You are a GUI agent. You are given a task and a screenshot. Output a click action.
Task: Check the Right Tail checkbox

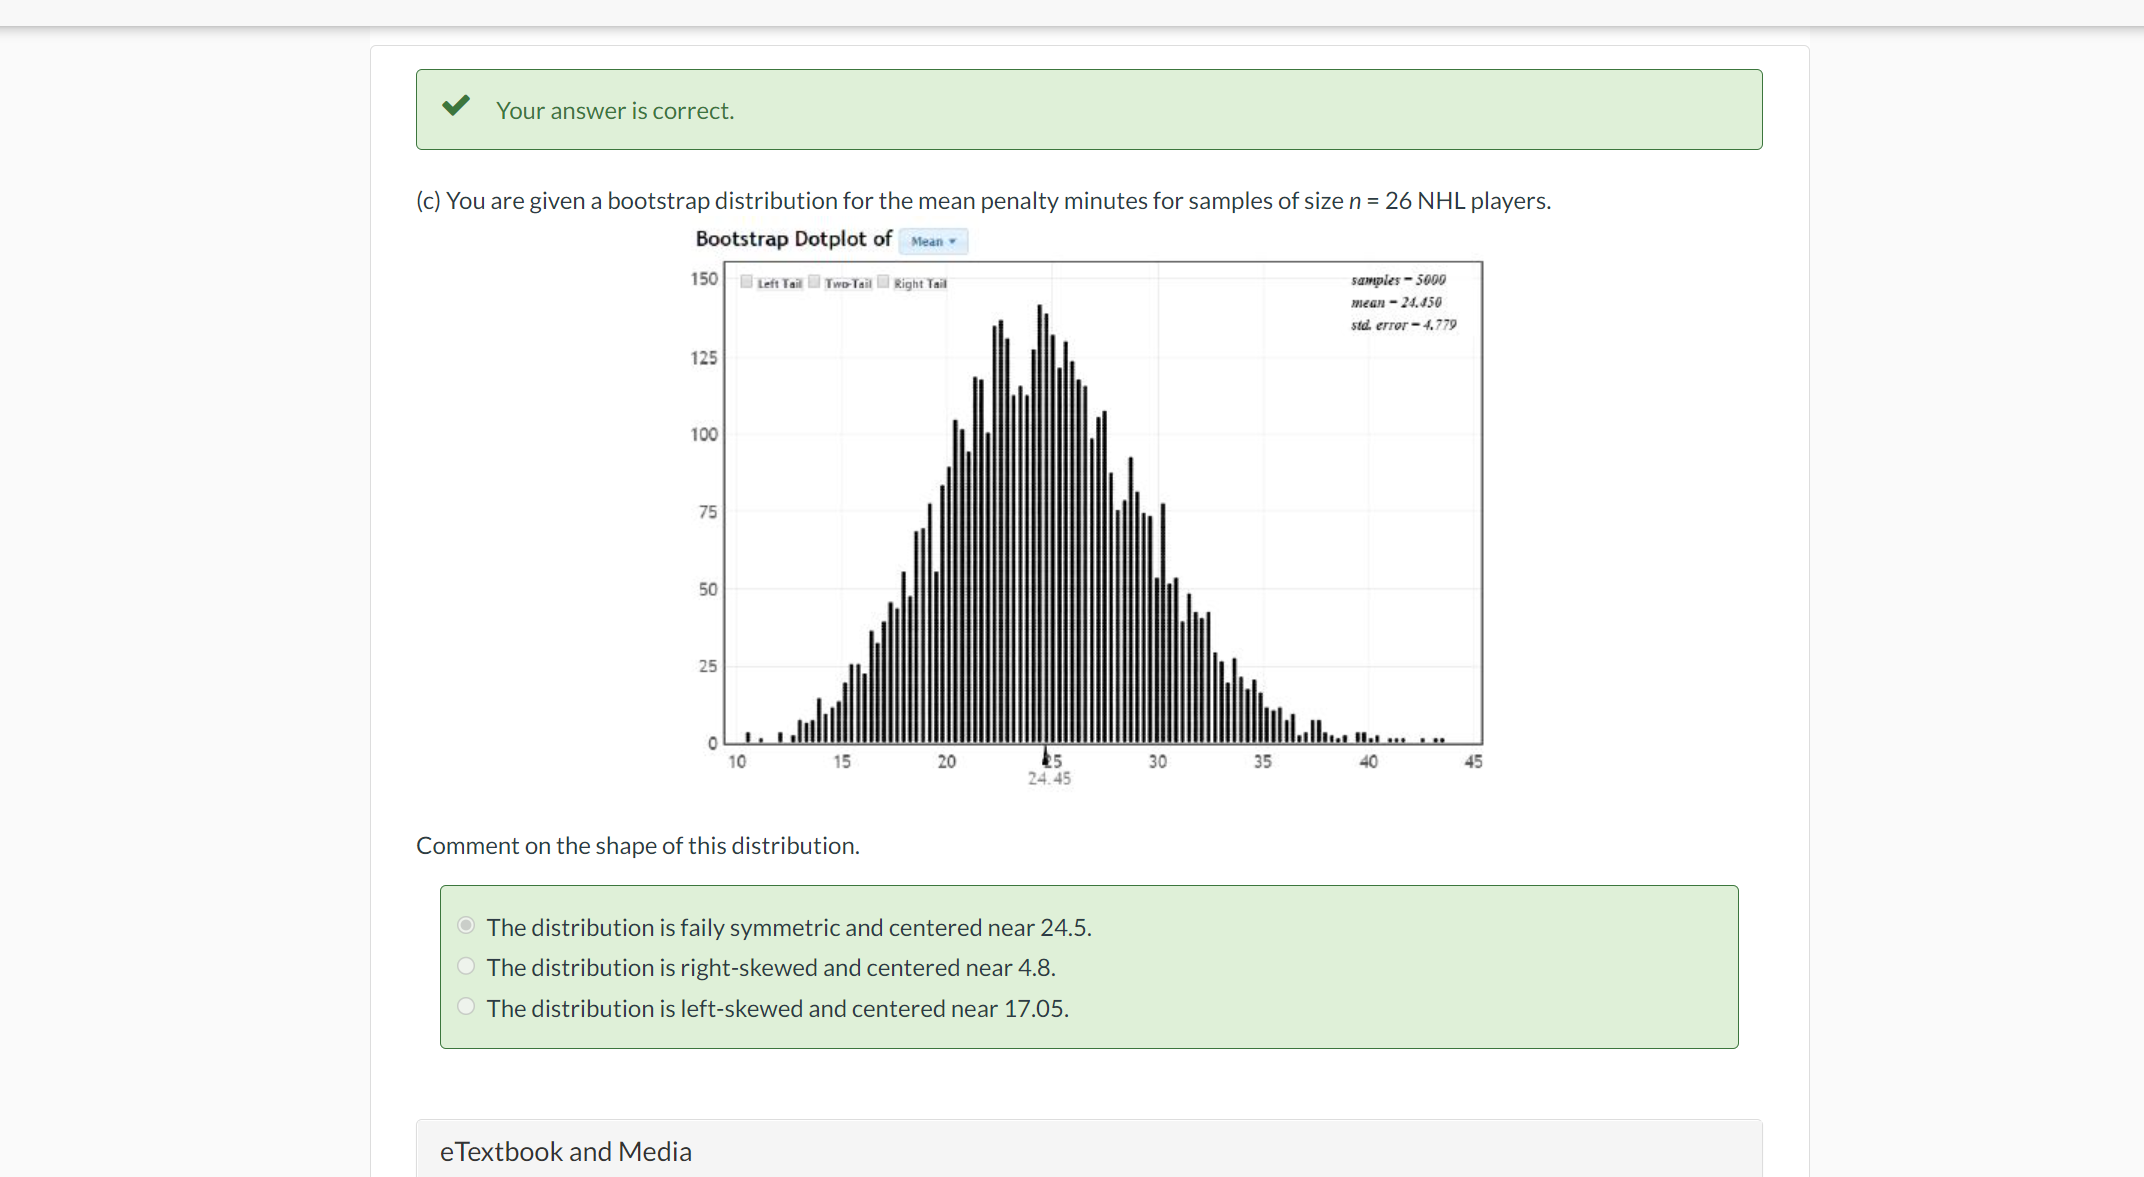point(884,282)
